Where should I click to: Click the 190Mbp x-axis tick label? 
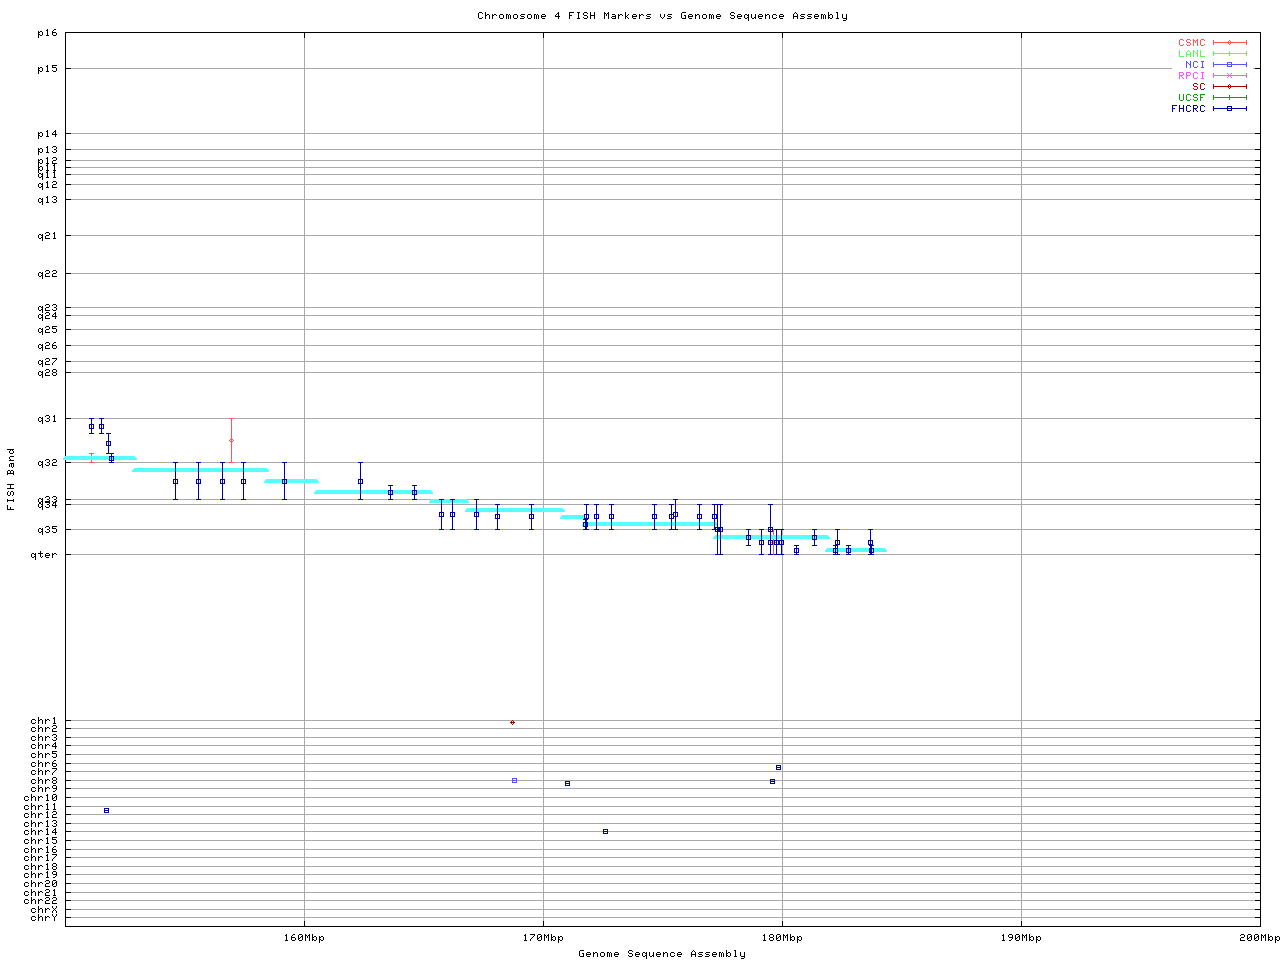[1021, 938]
